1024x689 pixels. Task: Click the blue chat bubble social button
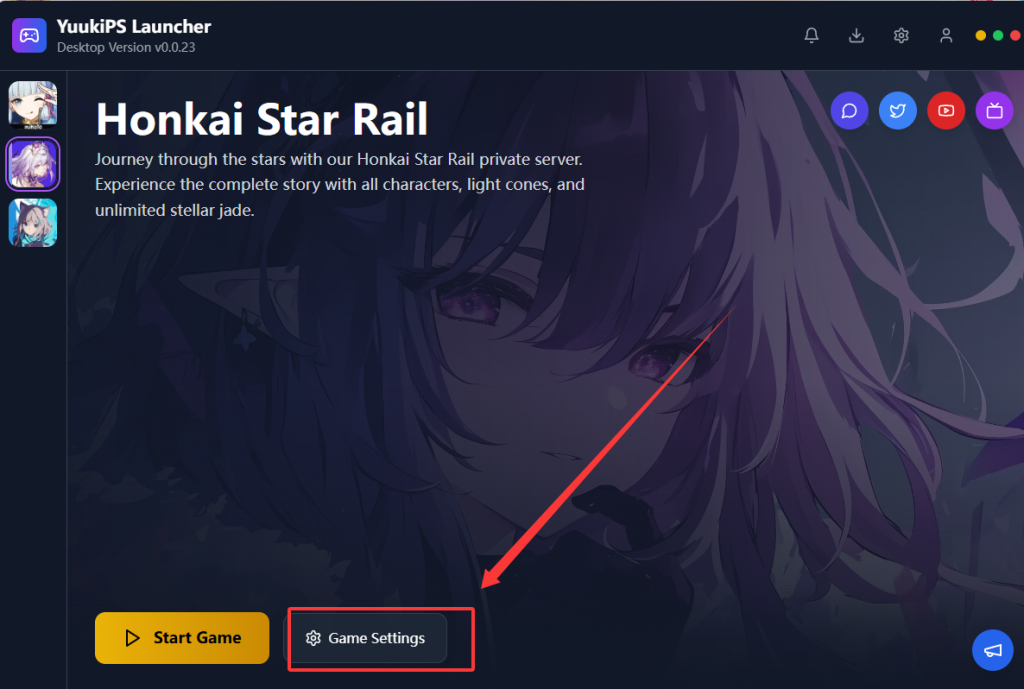coord(849,110)
